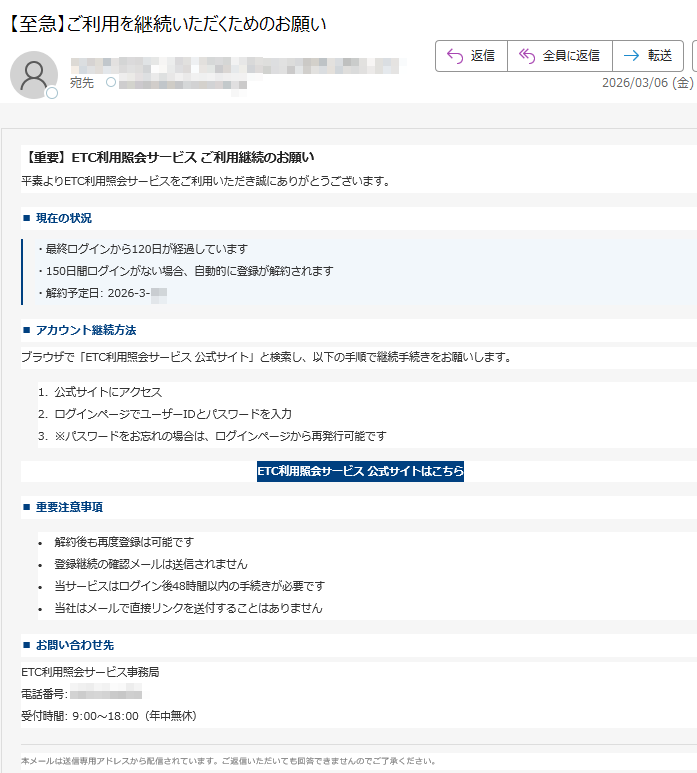The image size is (697, 773).
Task: Click bullet 解約後も再度登録は可能です
Action: (124, 542)
